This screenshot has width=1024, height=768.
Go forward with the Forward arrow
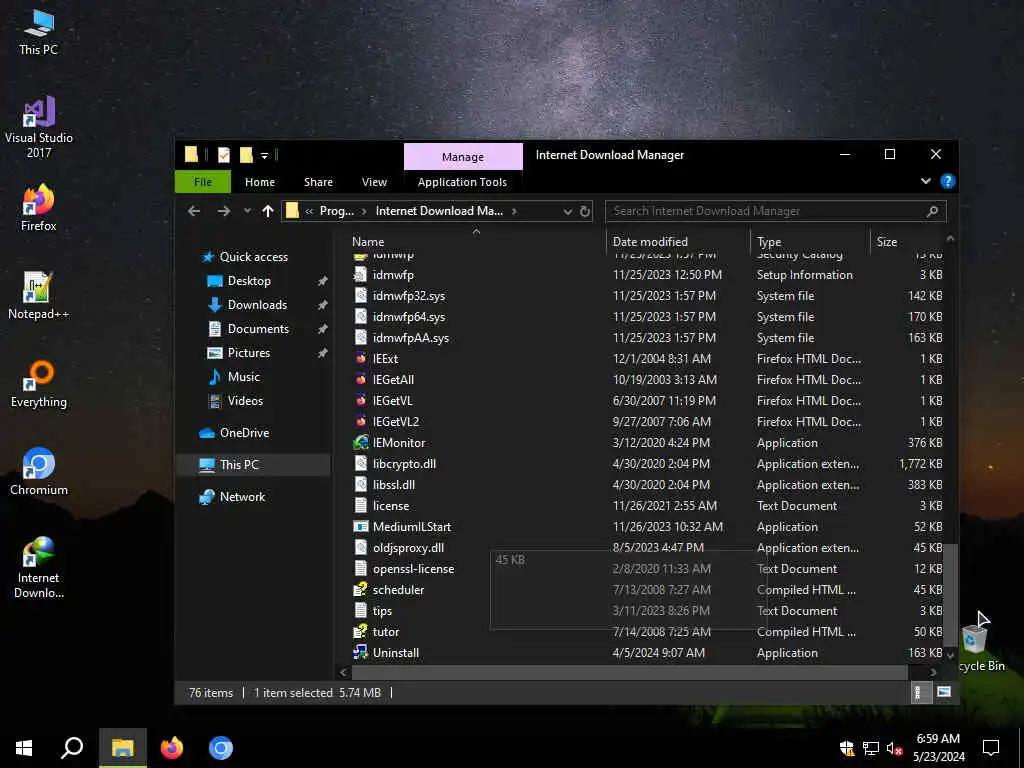[x=223, y=211]
